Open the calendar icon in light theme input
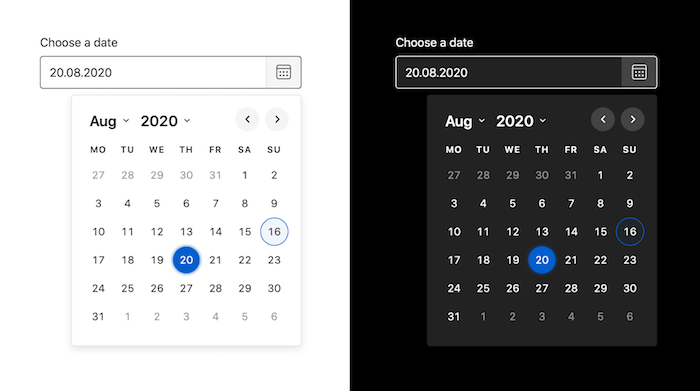 [x=283, y=72]
